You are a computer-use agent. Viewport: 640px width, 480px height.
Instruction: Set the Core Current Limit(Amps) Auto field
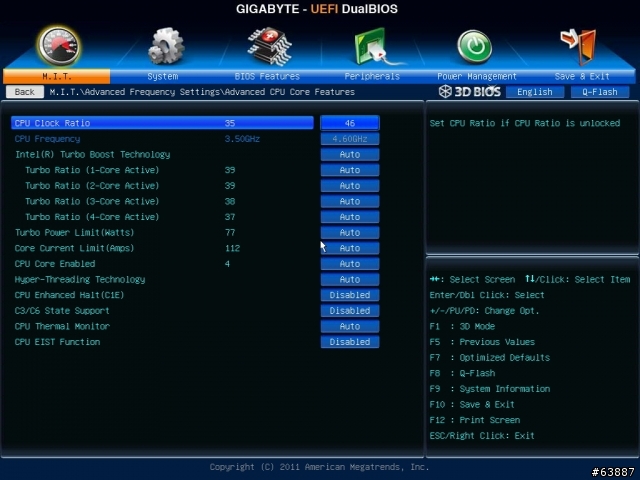point(350,248)
